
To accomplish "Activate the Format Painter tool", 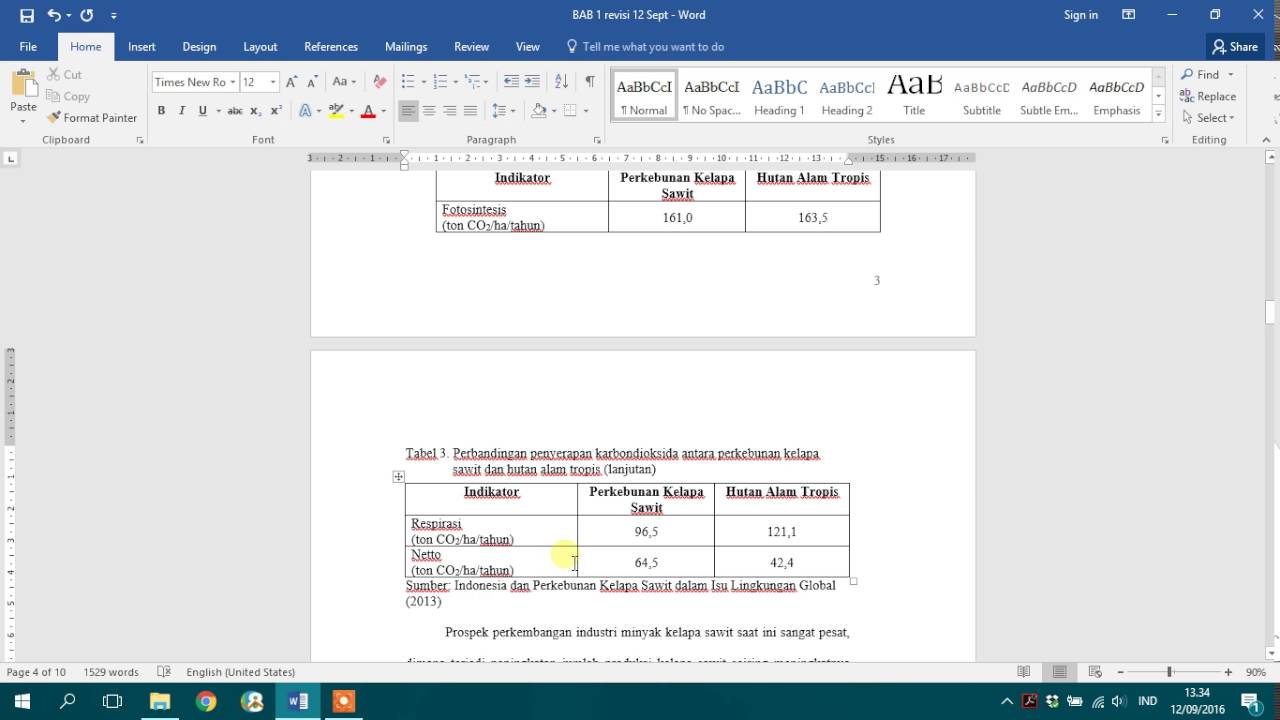I will (92, 118).
